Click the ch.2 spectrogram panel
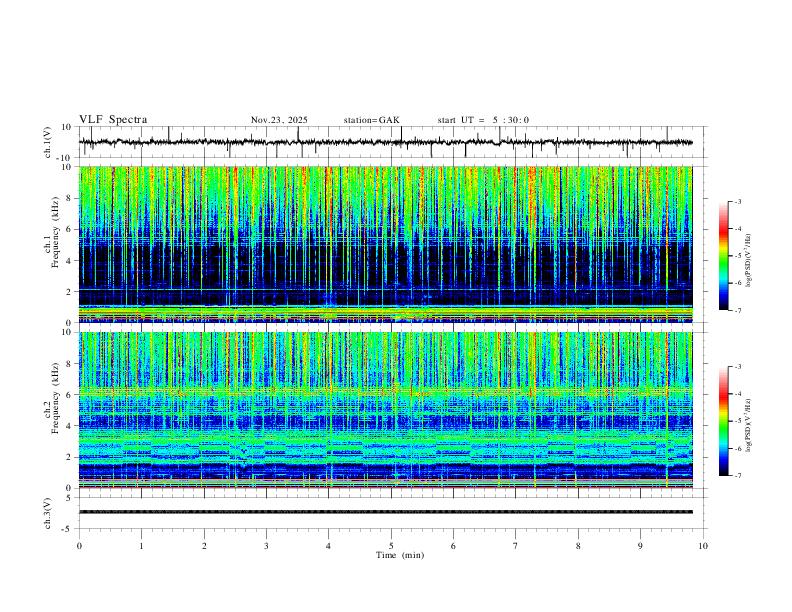 tap(386, 410)
